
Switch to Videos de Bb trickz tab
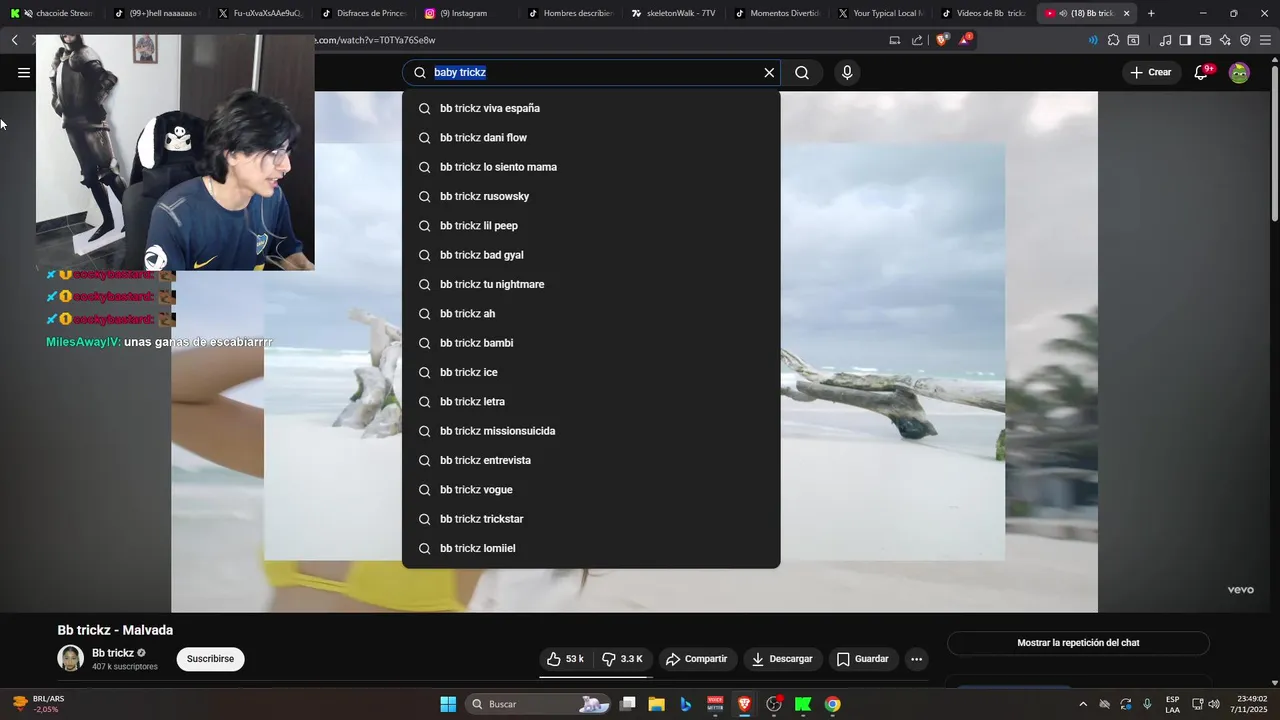pyautogui.click(x=983, y=13)
